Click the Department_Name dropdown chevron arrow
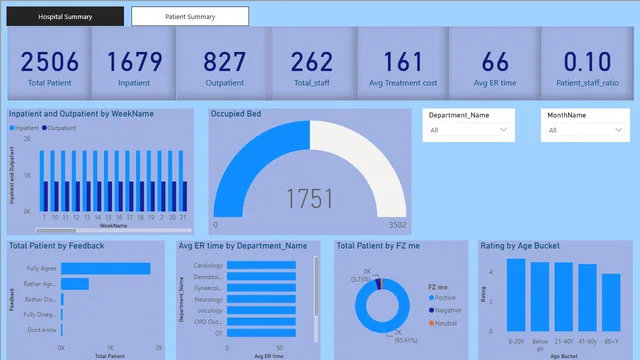 coord(503,130)
